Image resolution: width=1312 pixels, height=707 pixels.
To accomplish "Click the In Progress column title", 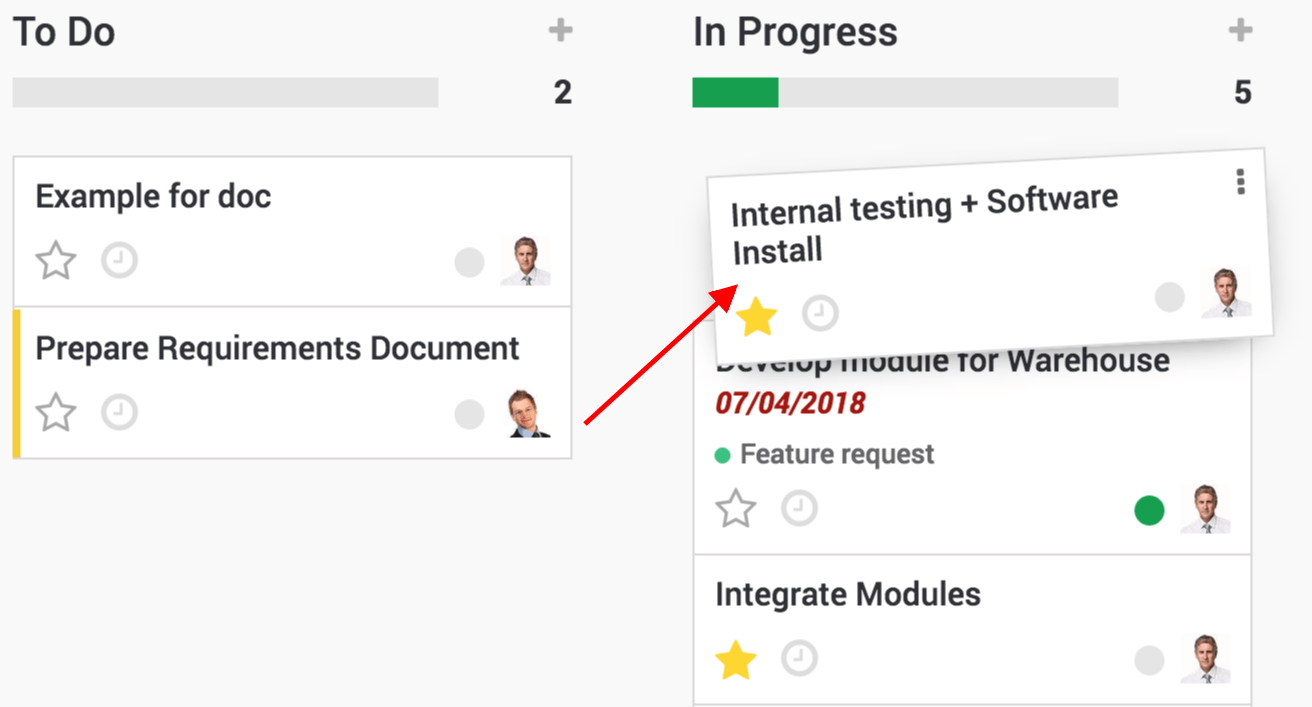I will pyautogui.click(x=795, y=31).
